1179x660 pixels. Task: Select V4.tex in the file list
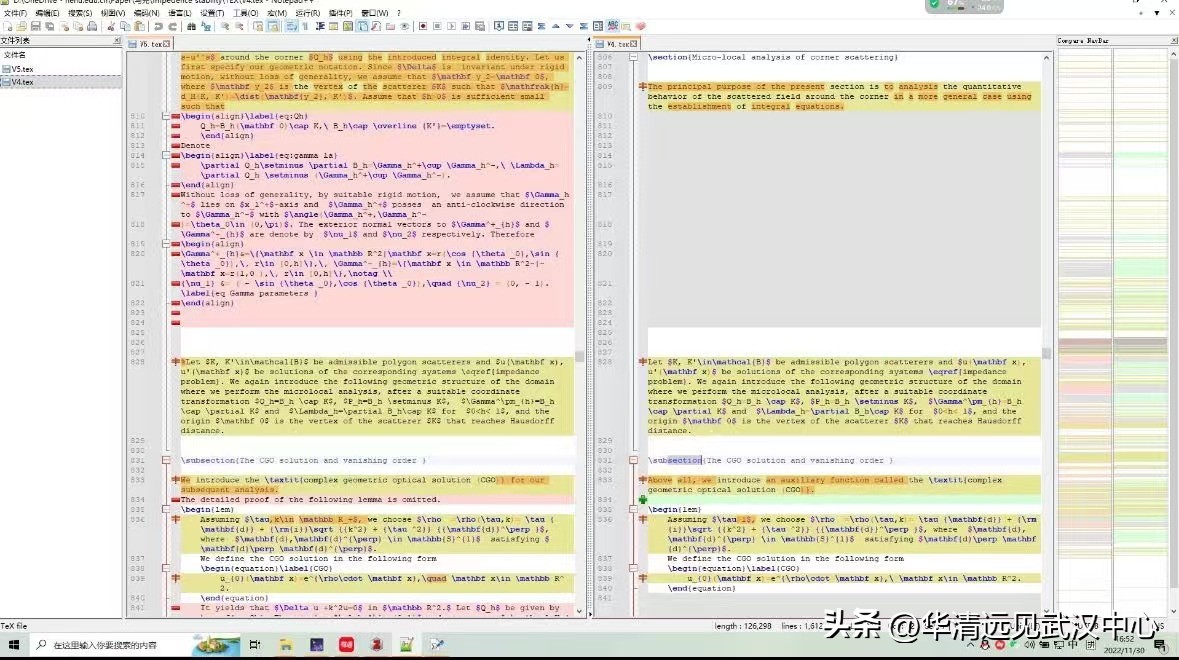22,82
